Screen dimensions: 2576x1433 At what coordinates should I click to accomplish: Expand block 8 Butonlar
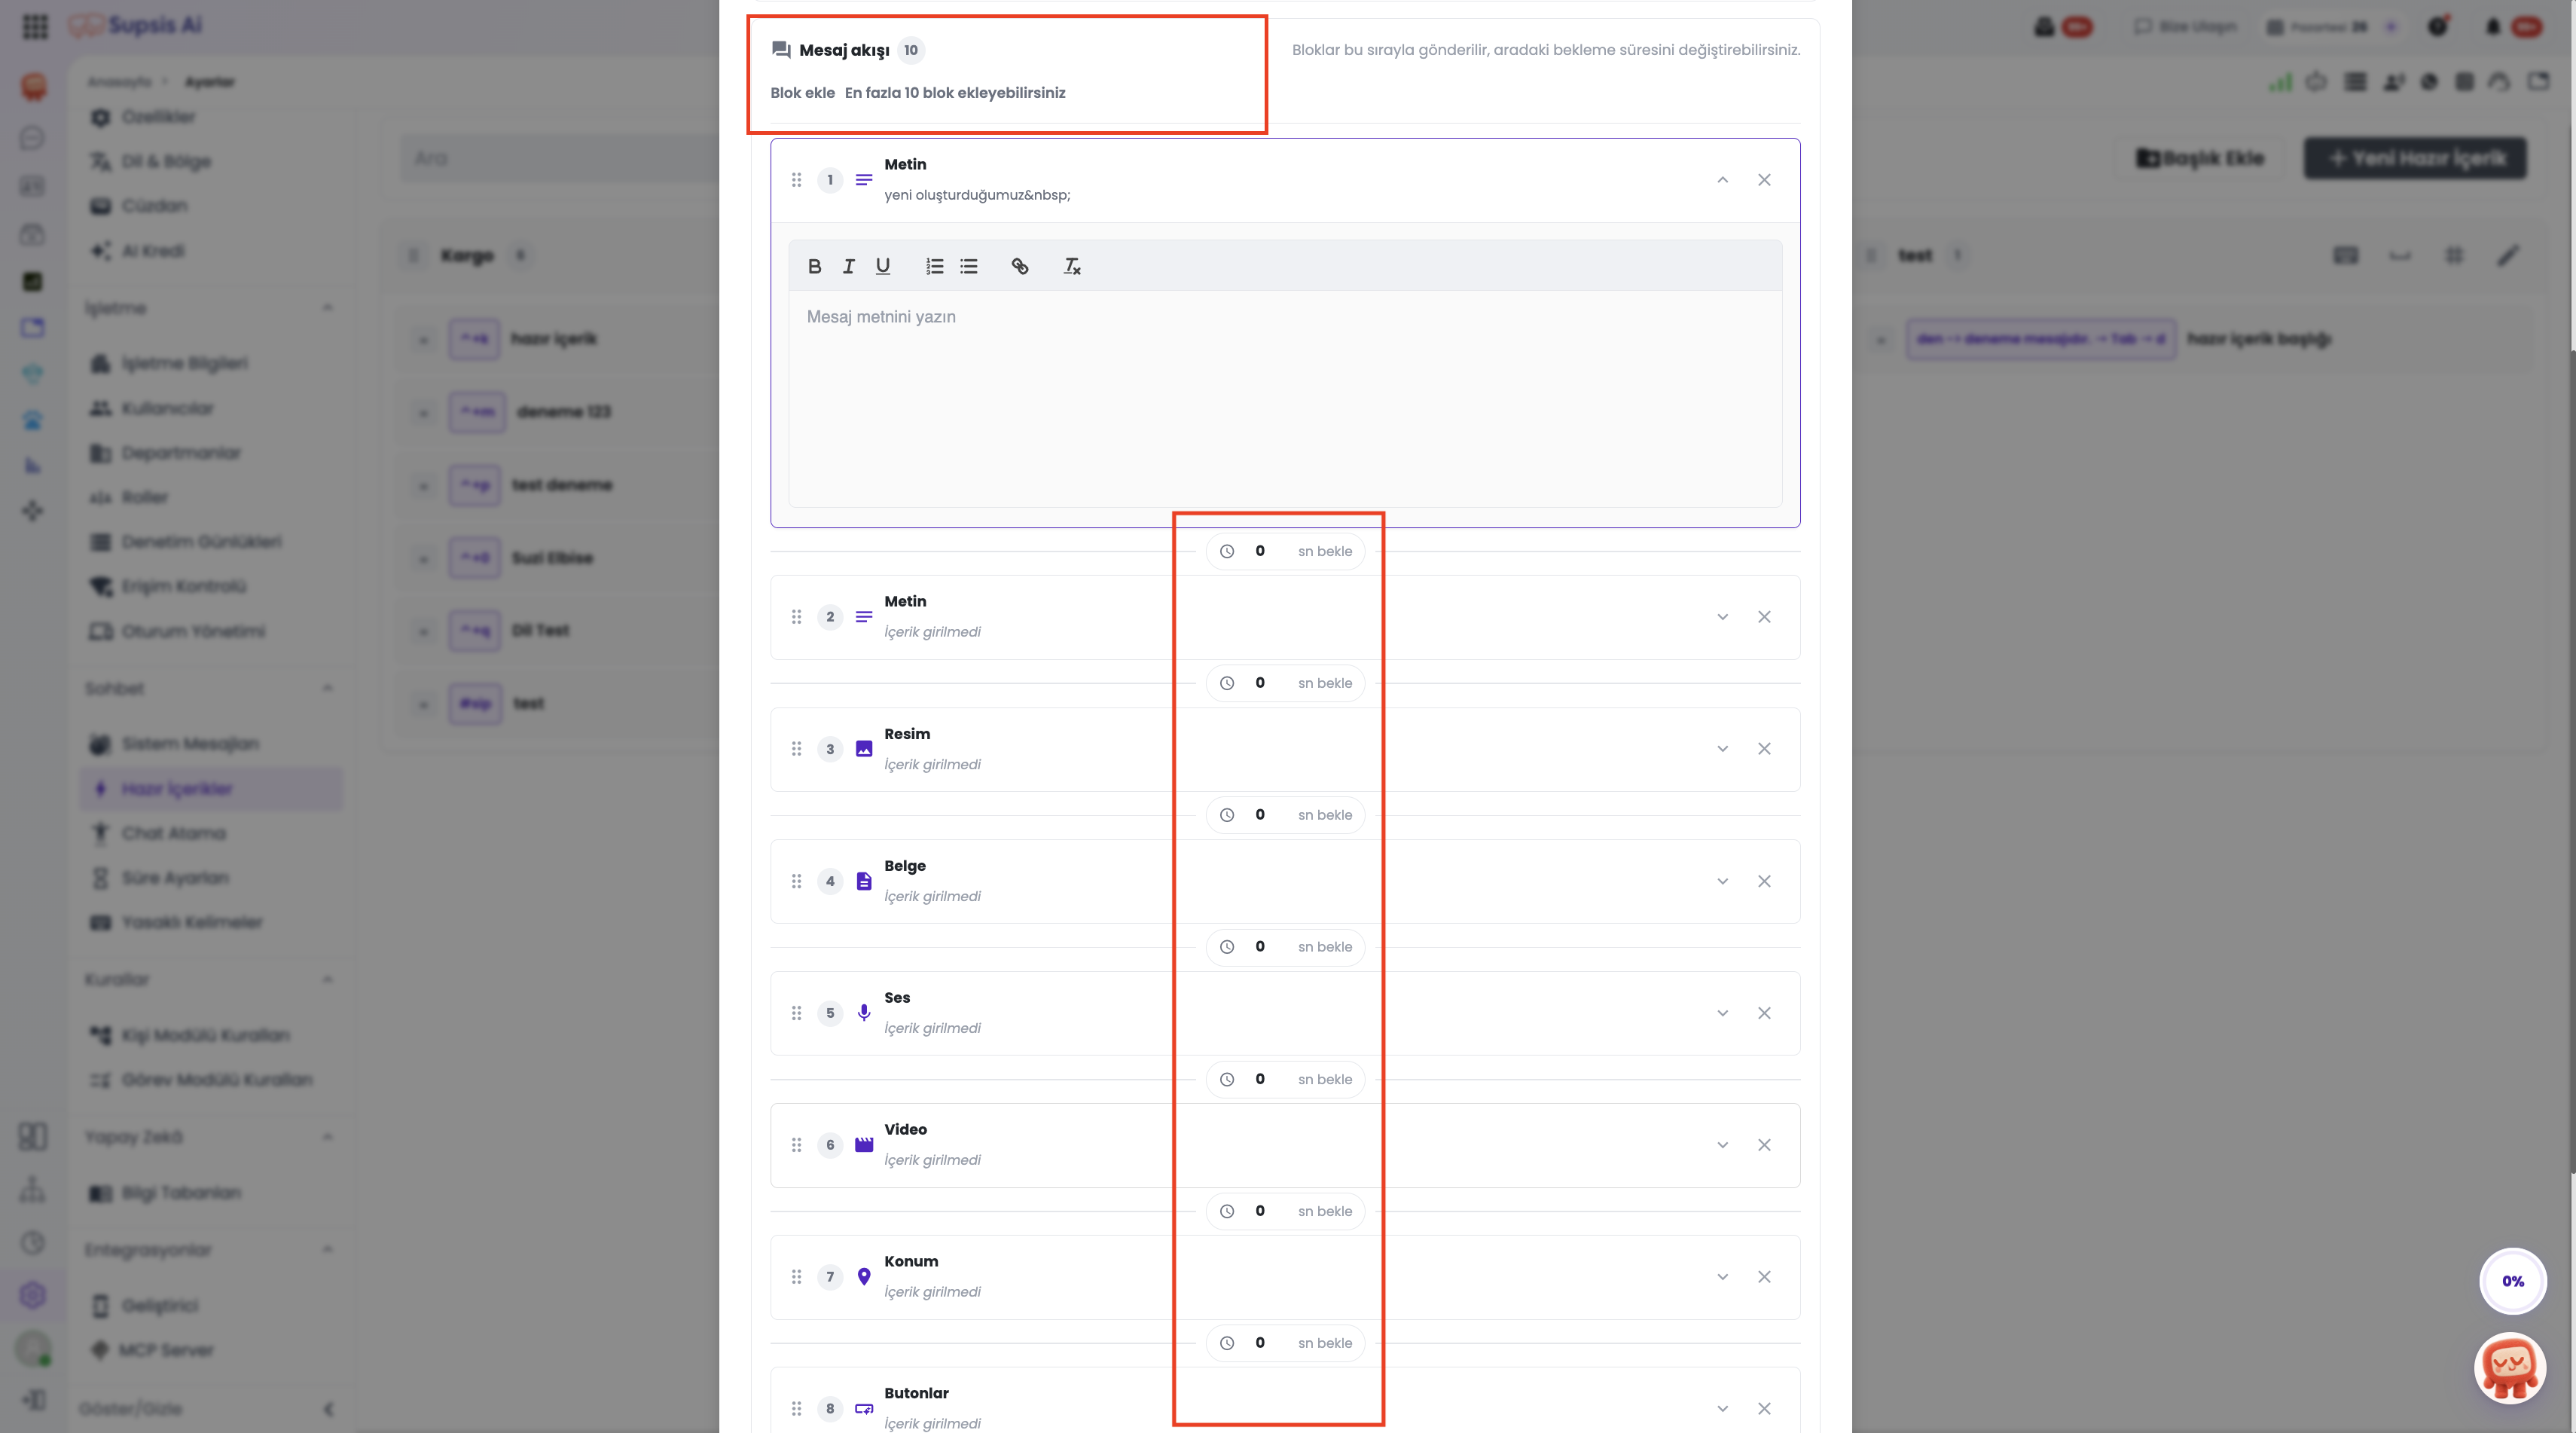(x=1722, y=1409)
